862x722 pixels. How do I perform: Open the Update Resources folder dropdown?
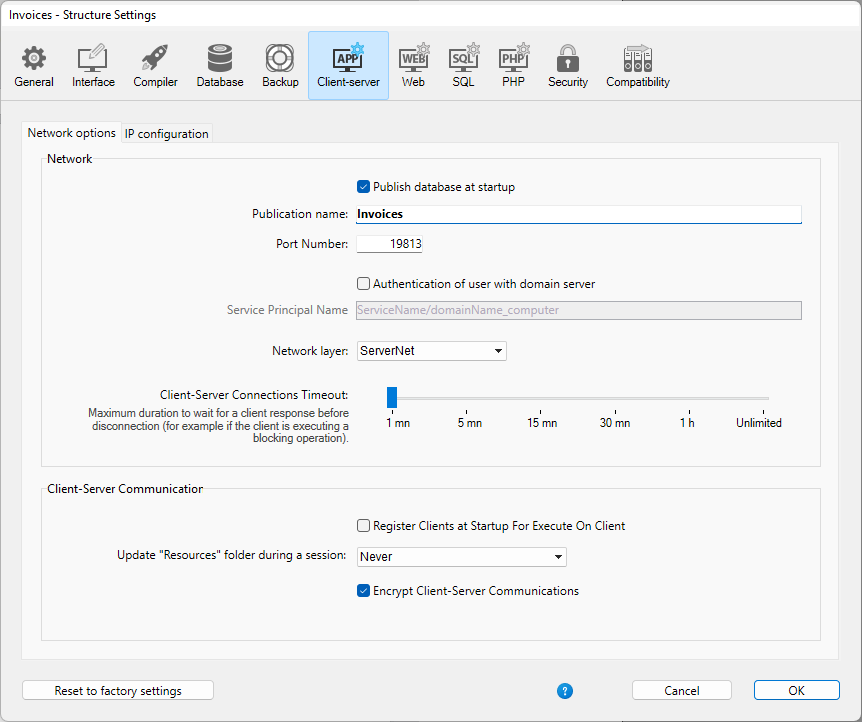click(461, 557)
